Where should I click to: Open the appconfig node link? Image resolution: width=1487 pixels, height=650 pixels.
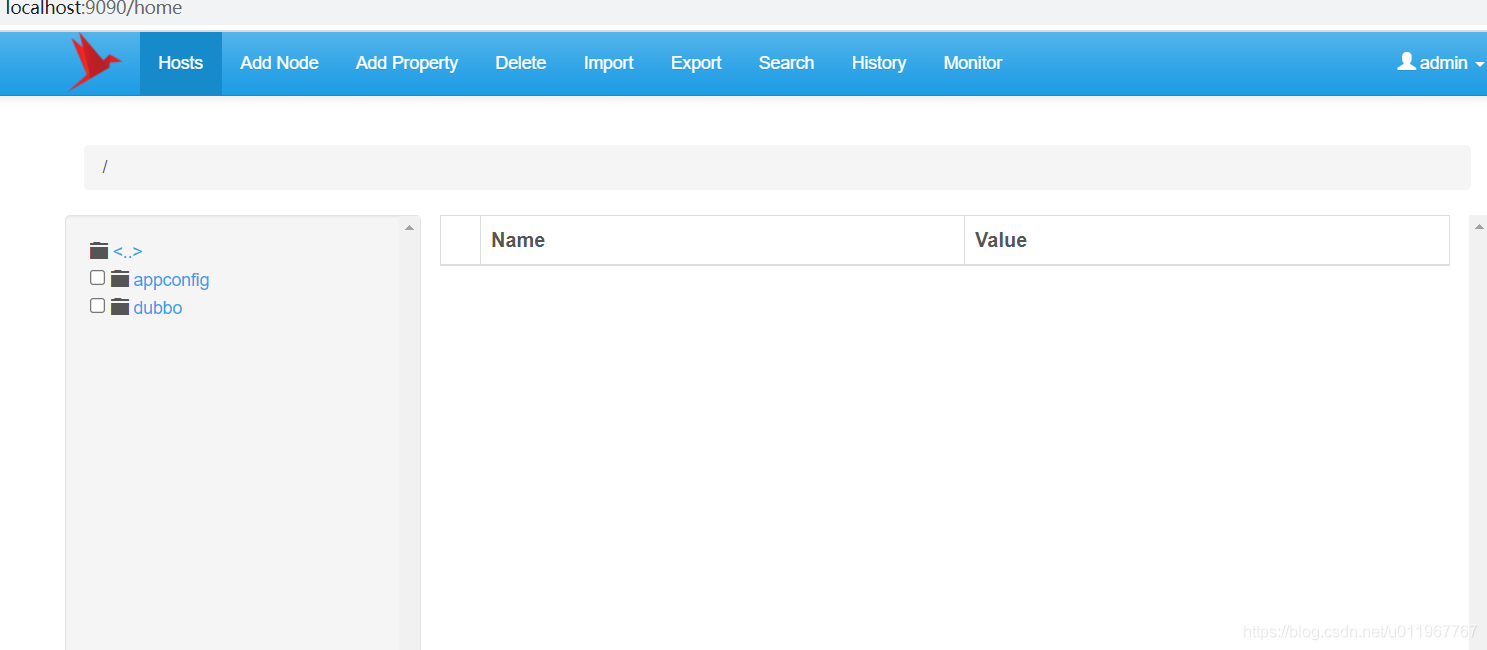tap(171, 280)
